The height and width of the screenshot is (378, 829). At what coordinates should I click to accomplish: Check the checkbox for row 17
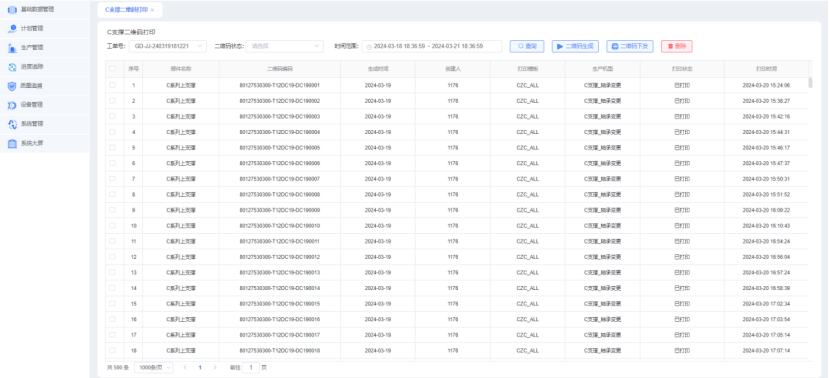[x=112, y=335]
